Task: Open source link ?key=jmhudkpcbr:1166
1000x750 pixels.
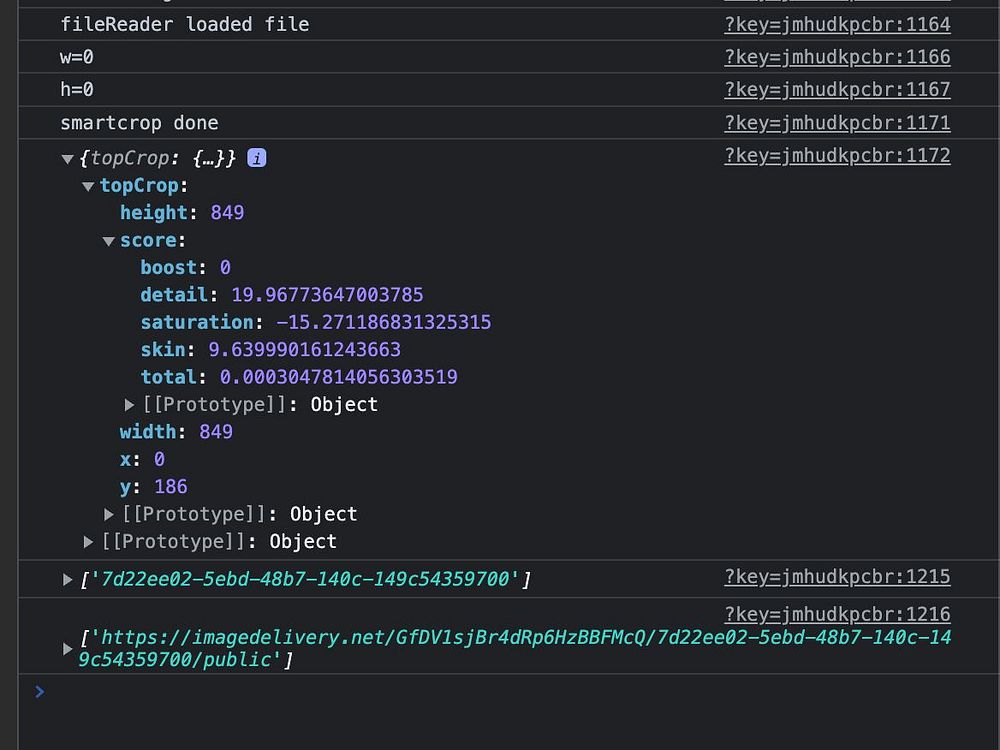Action: point(837,57)
